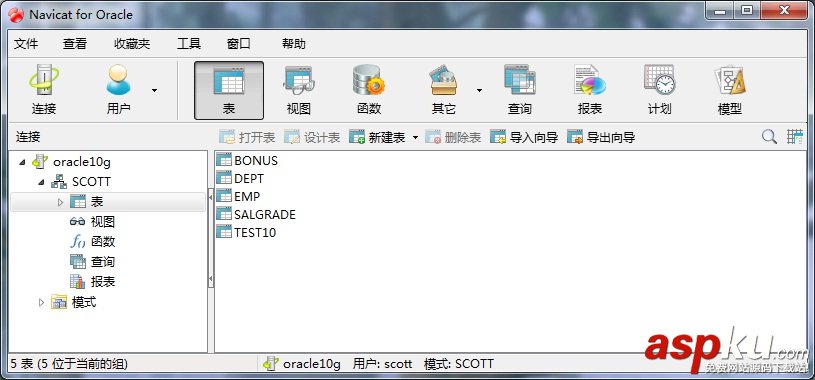Click the upper panel collapse arrow on splitter
This screenshot has height=380, width=815.
[211, 198]
